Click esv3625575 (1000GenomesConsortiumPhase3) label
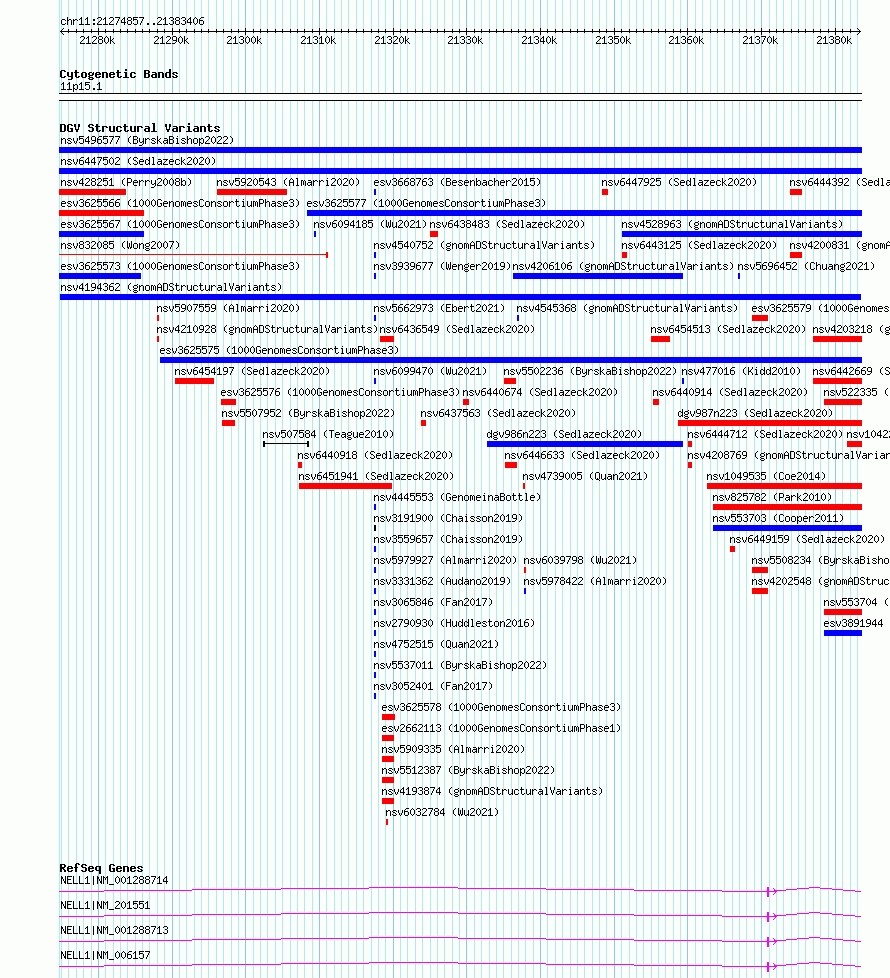Screen dimensions: 890x978 pyautogui.click(x=279, y=351)
